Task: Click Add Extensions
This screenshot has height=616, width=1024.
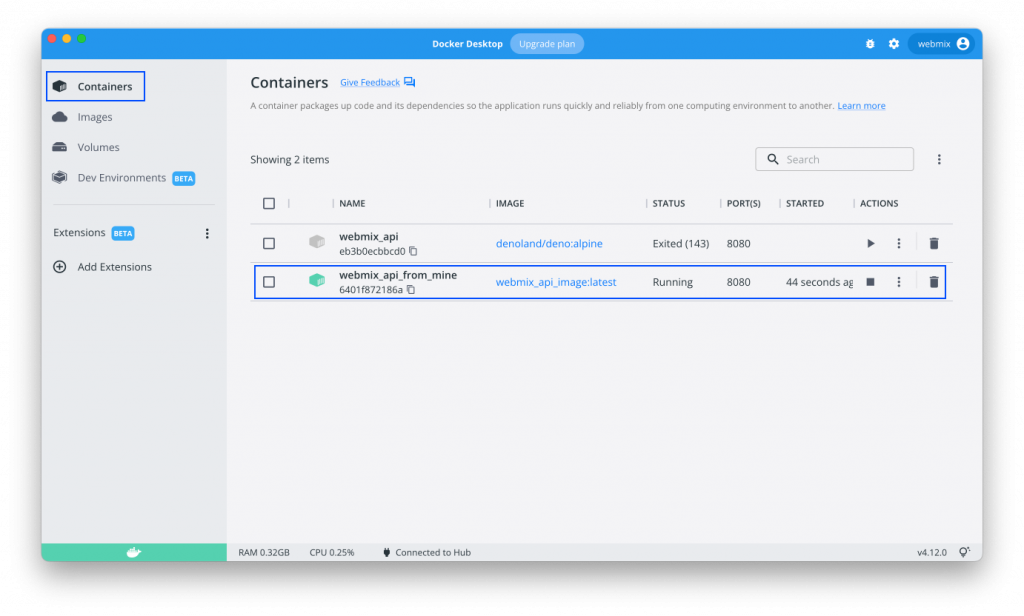Action: 103,267
